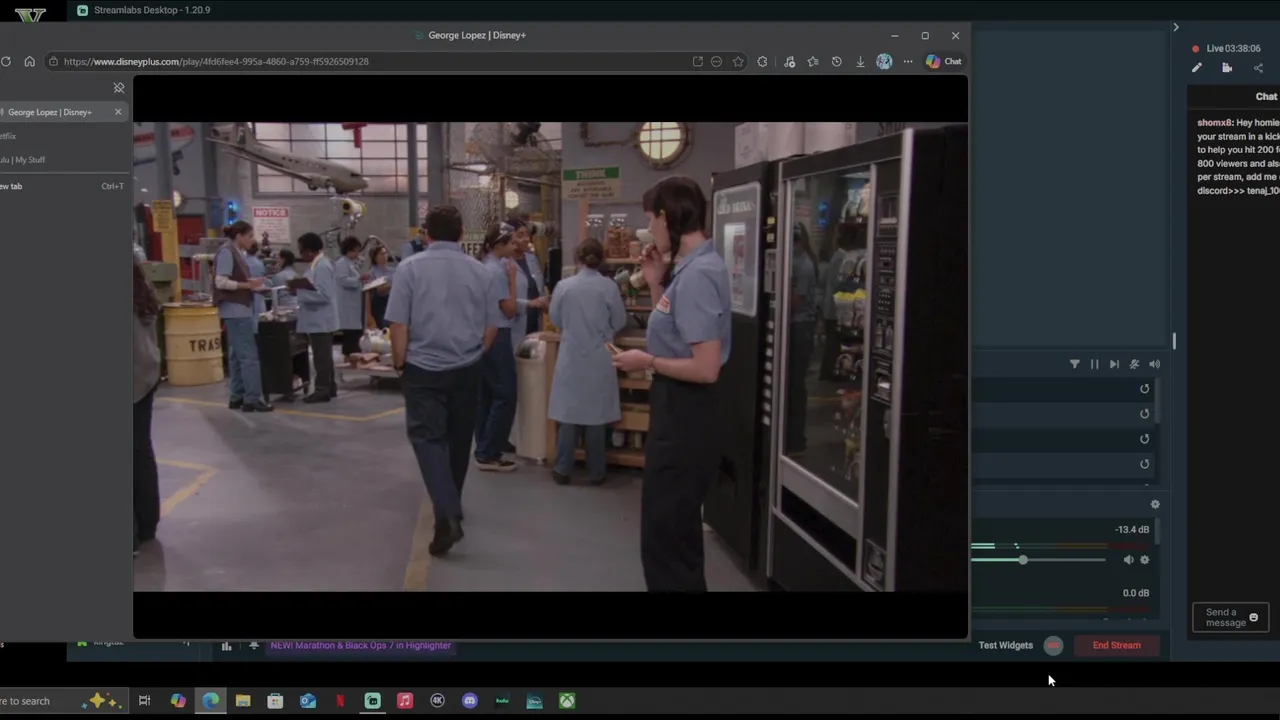
Task: Unpin the vertical tabs pane
Action: tap(119, 88)
